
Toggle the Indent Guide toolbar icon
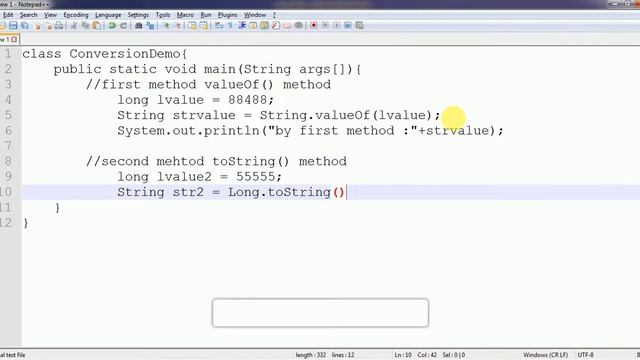click(242, 26)
